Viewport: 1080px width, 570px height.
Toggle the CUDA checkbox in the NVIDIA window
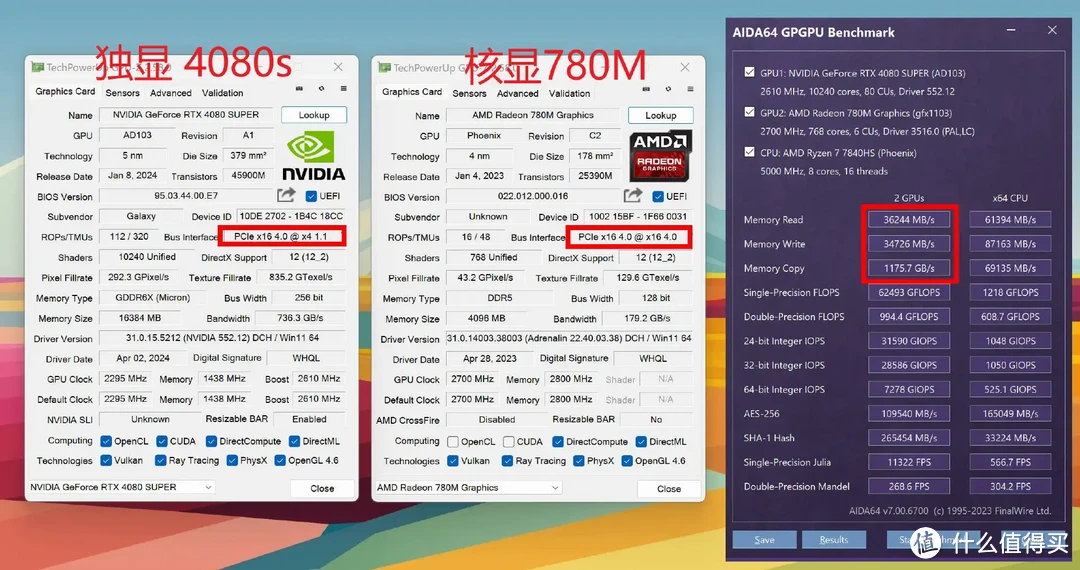[x=162, y=441]
